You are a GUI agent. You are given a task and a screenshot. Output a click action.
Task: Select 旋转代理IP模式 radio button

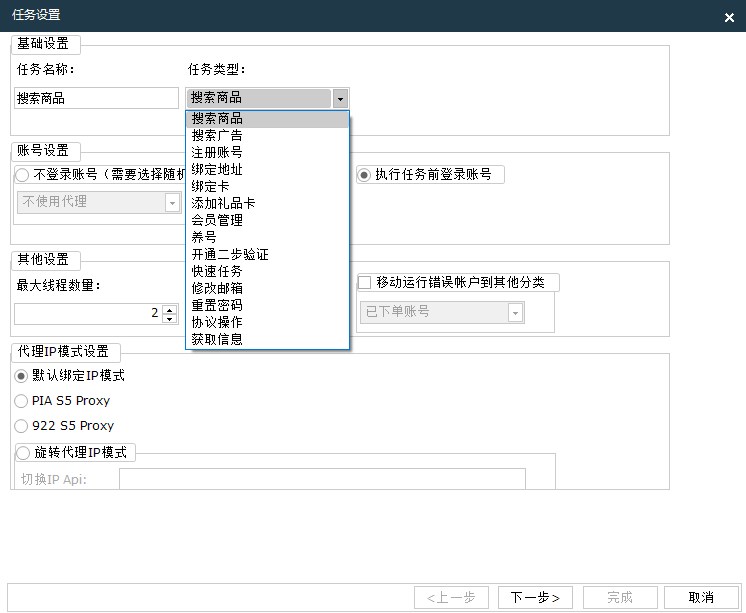pos(23,452)
